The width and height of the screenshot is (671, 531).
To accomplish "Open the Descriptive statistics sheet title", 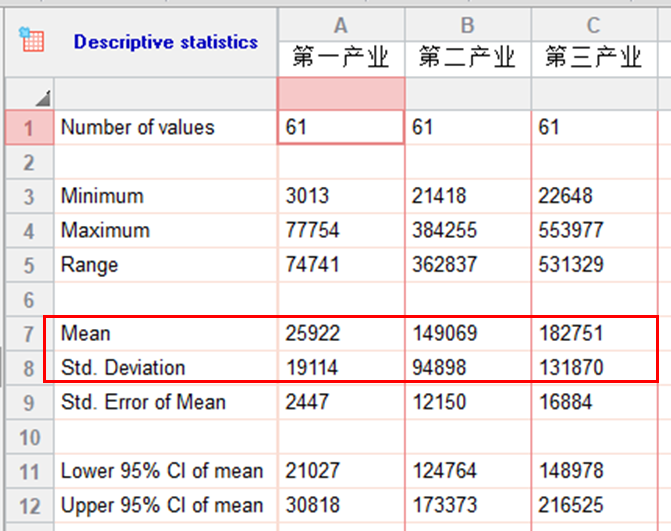I will click(x=165, y=42).
